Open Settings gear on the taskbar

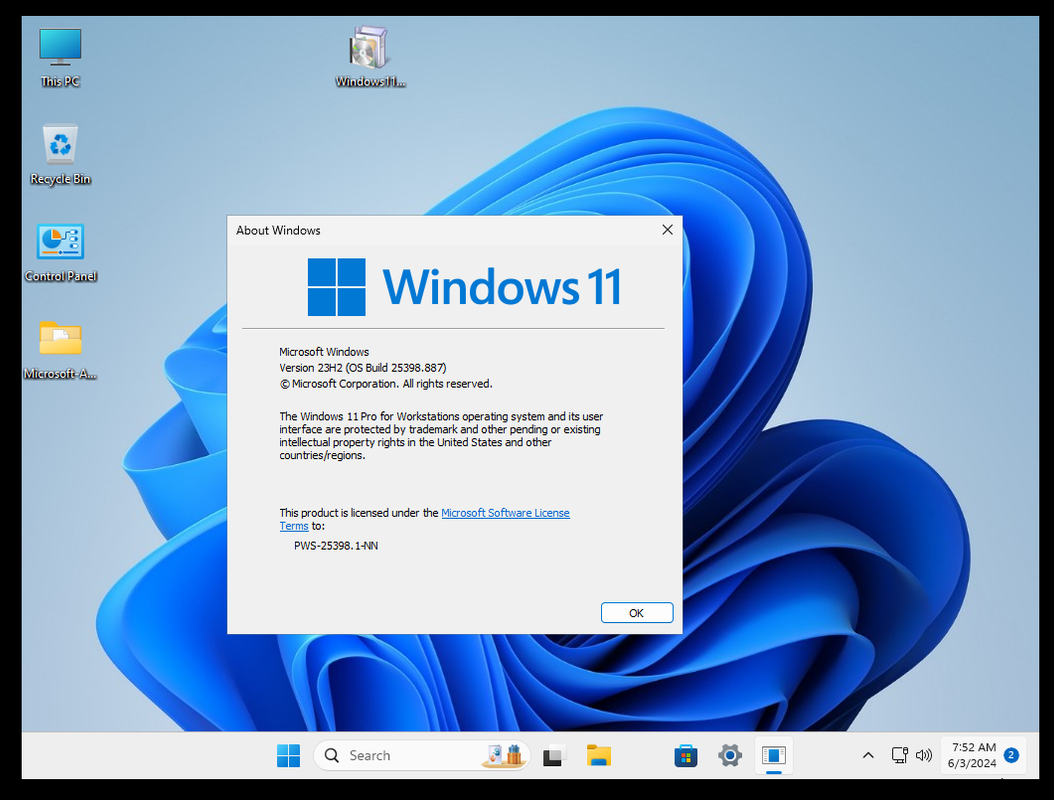729,756
